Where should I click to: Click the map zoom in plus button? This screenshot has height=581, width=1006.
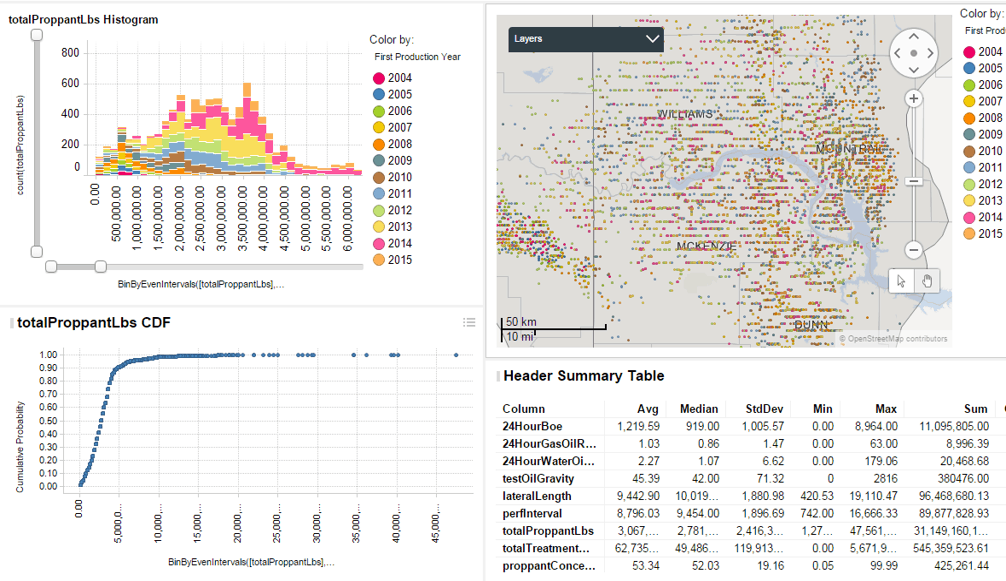point(913,98)
